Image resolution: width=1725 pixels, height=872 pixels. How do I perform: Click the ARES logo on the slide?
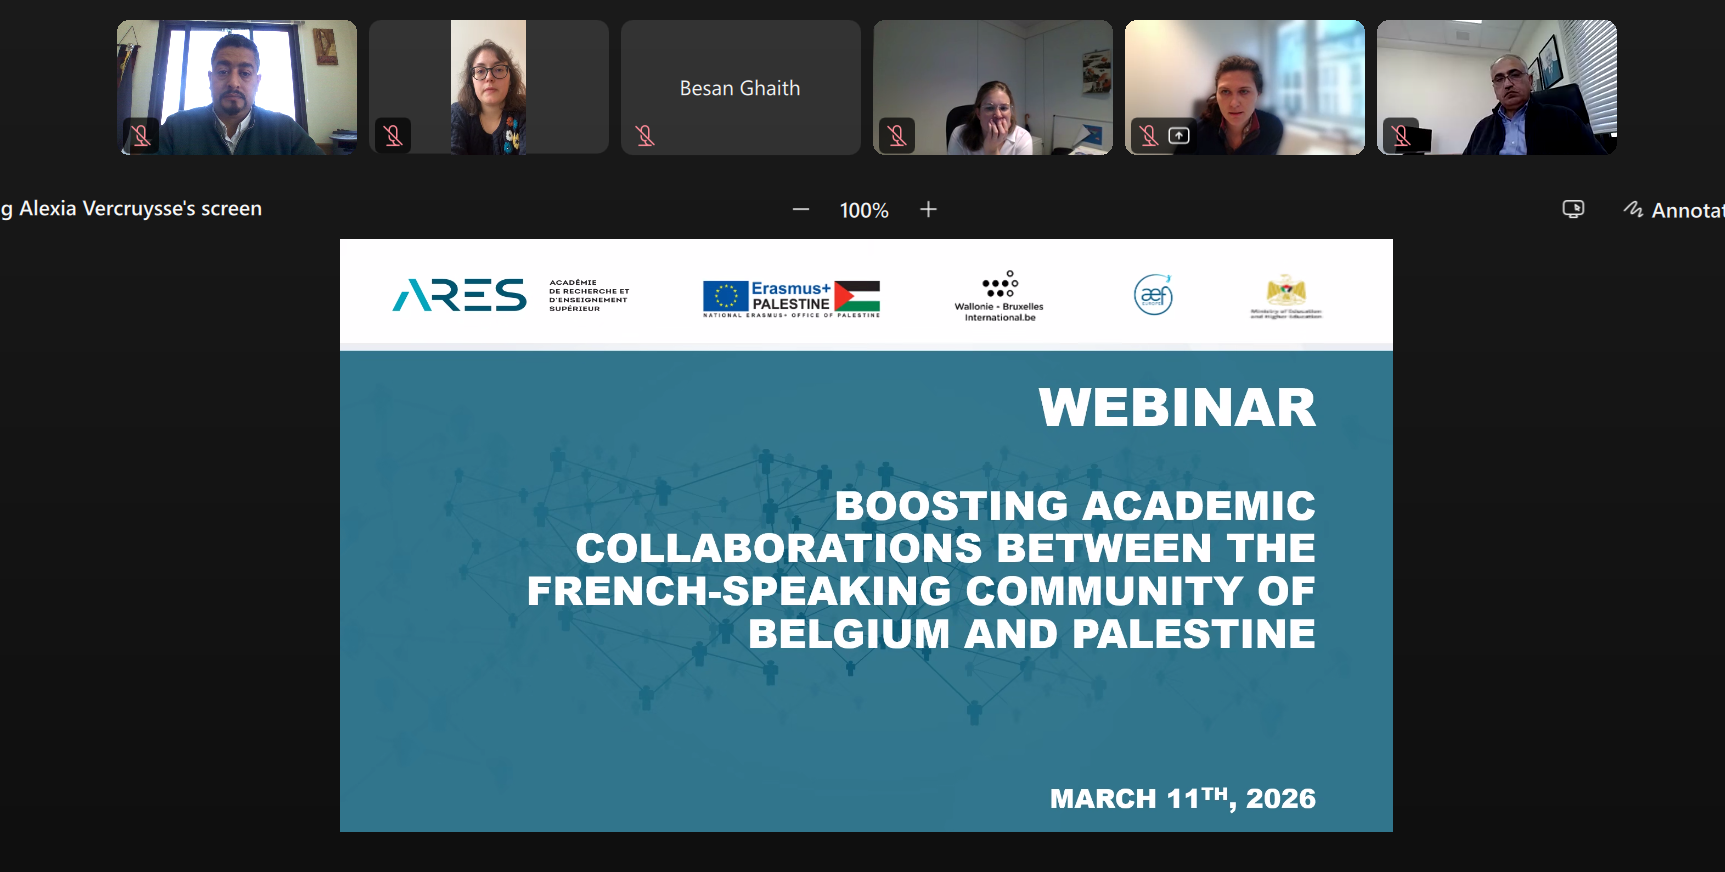(460, 295)
